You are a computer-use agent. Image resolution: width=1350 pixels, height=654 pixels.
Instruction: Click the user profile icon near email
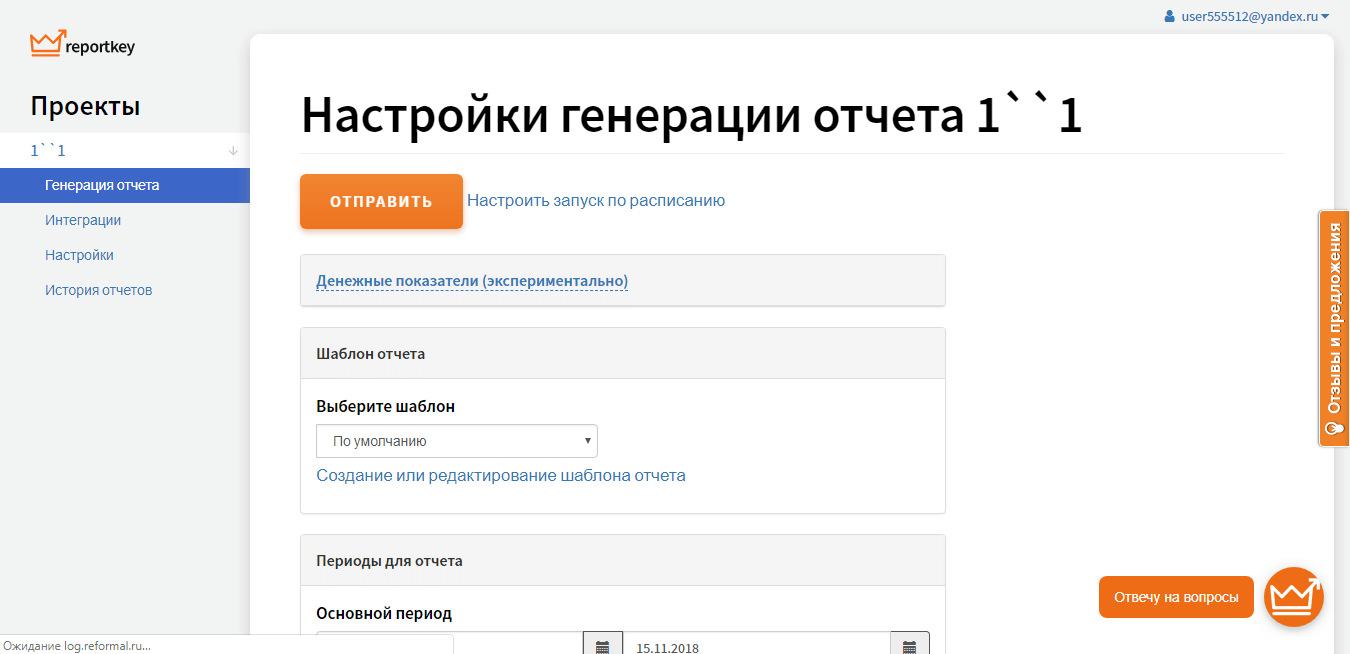pos(1169,16)
